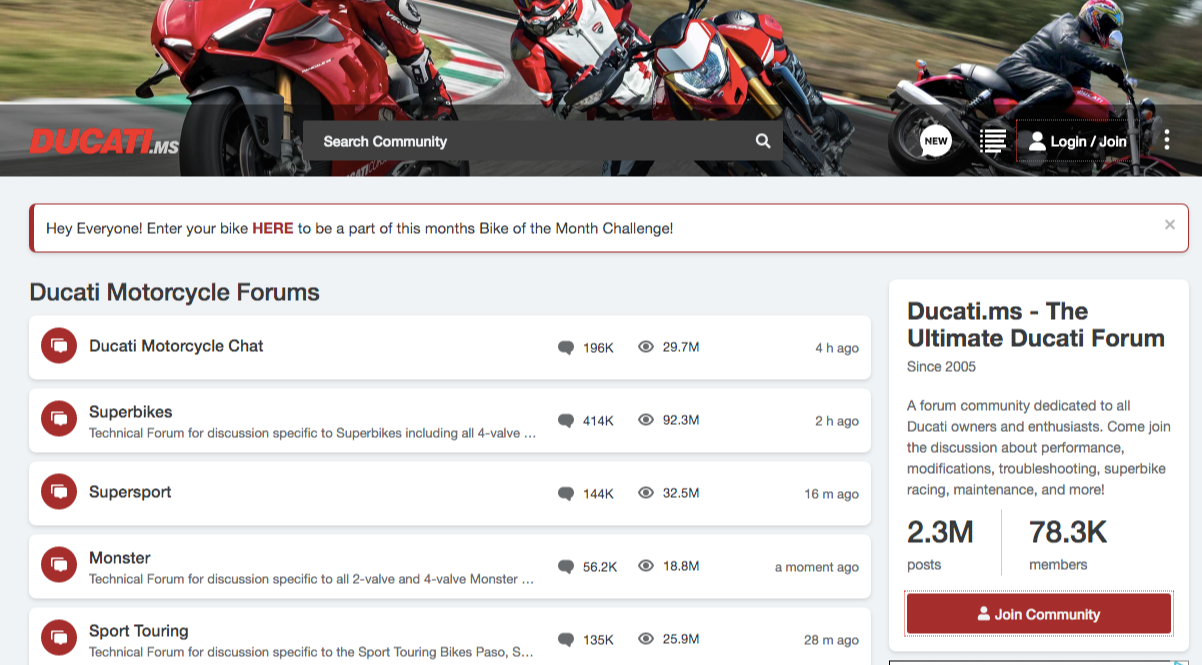This screenshot has height=665, width=1202.
Task: Click the 32.5M views count
Action: 681,493
